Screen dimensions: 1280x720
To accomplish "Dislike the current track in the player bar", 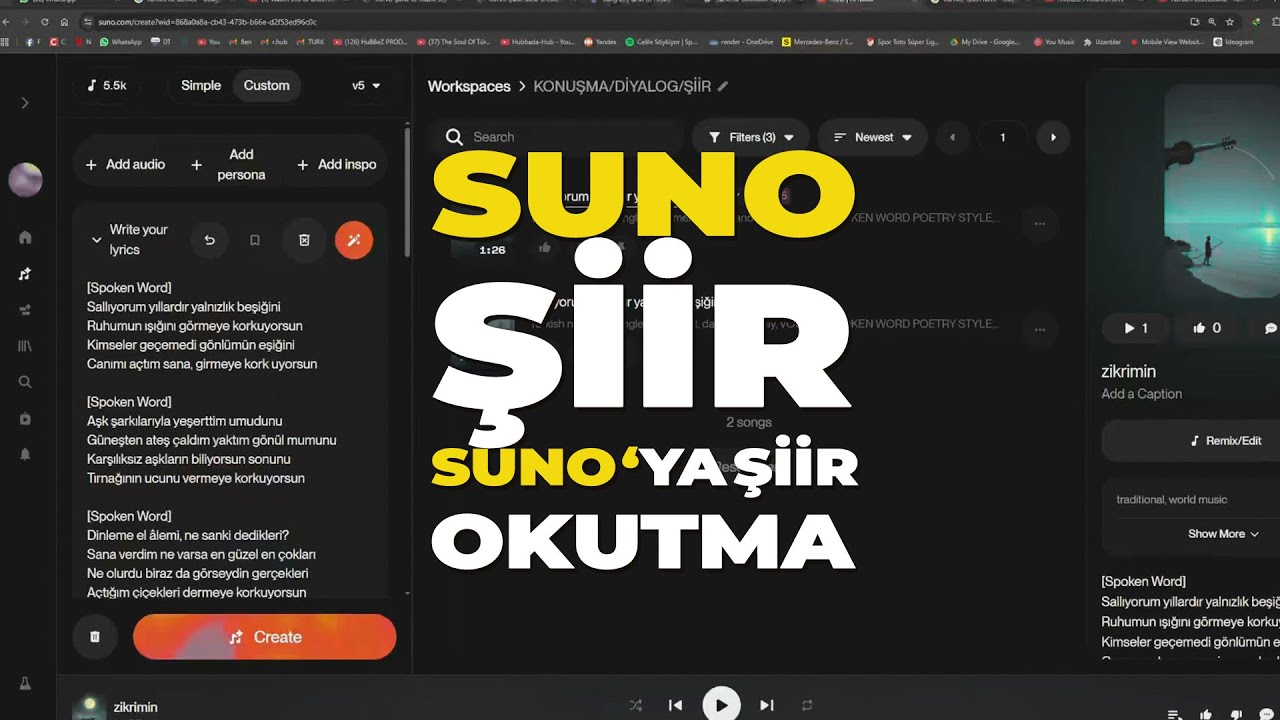I will coord(1237,714).
